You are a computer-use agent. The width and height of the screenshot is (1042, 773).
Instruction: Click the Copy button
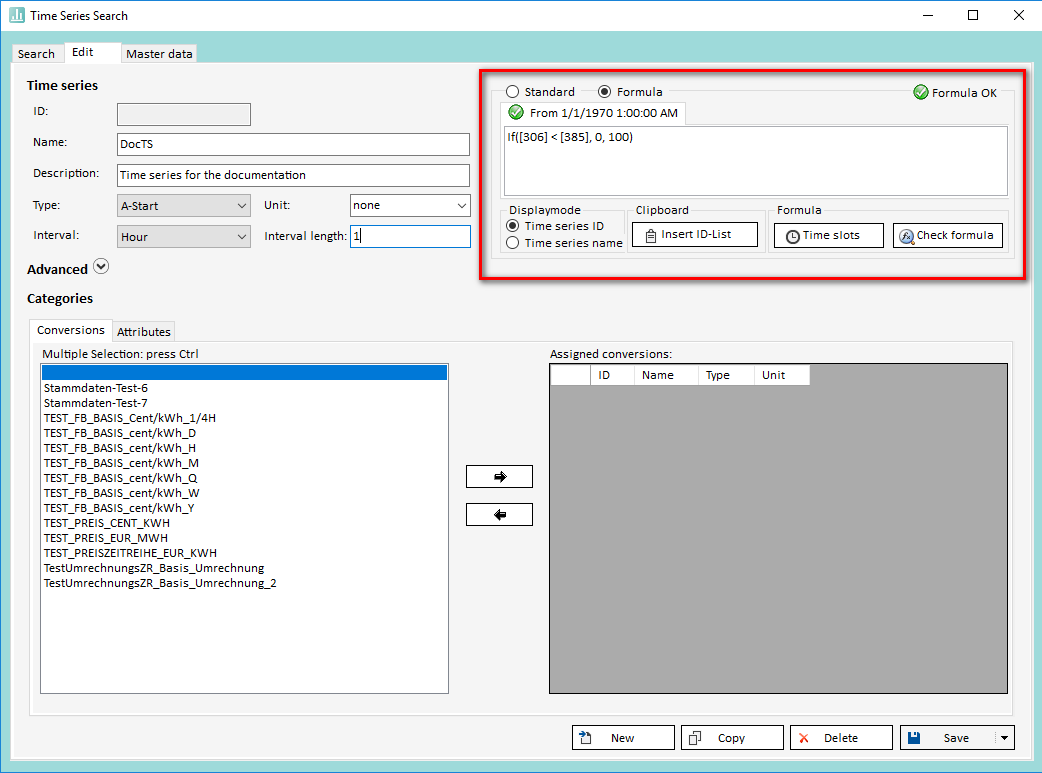coord(732,738)
